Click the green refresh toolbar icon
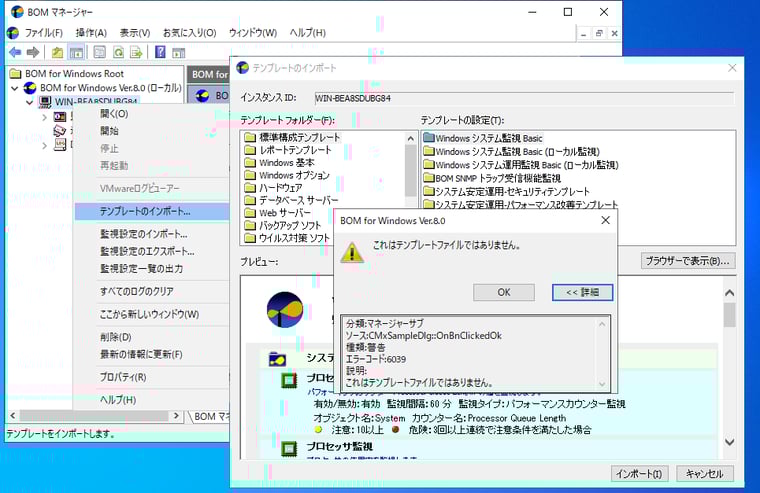 tap(118, 52)
